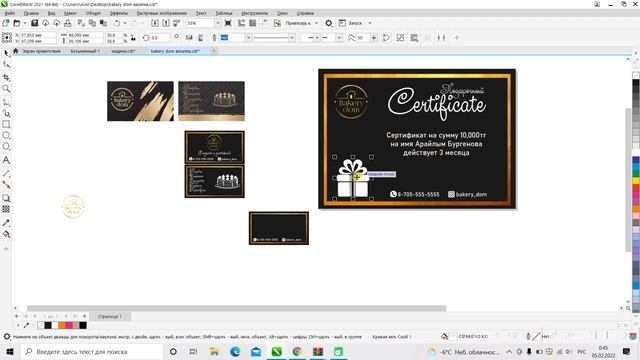
Task: Open the line style dropdown
Action: 292,38
